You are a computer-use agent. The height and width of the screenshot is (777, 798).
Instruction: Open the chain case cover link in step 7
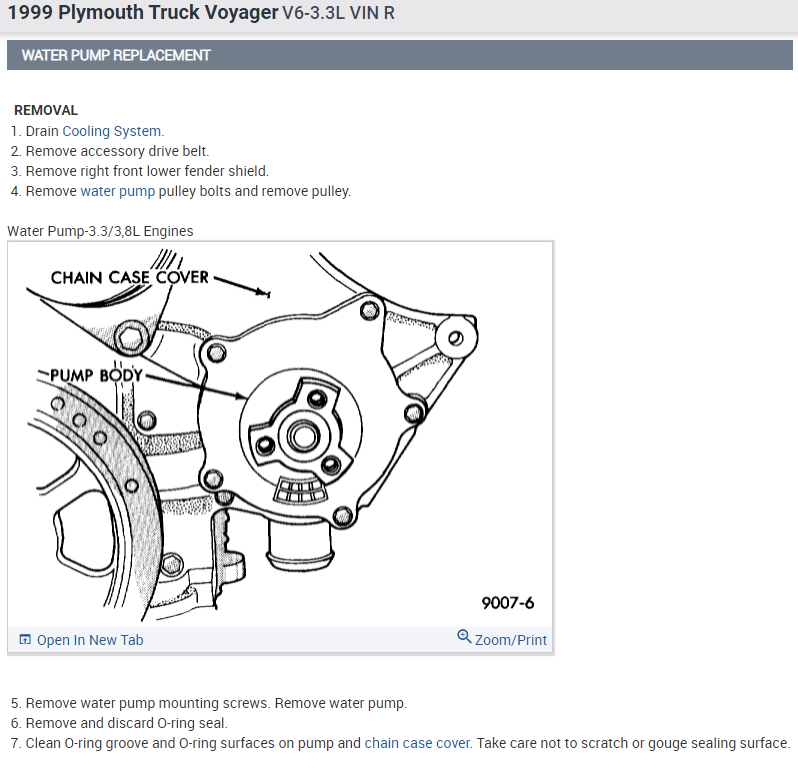417,743
